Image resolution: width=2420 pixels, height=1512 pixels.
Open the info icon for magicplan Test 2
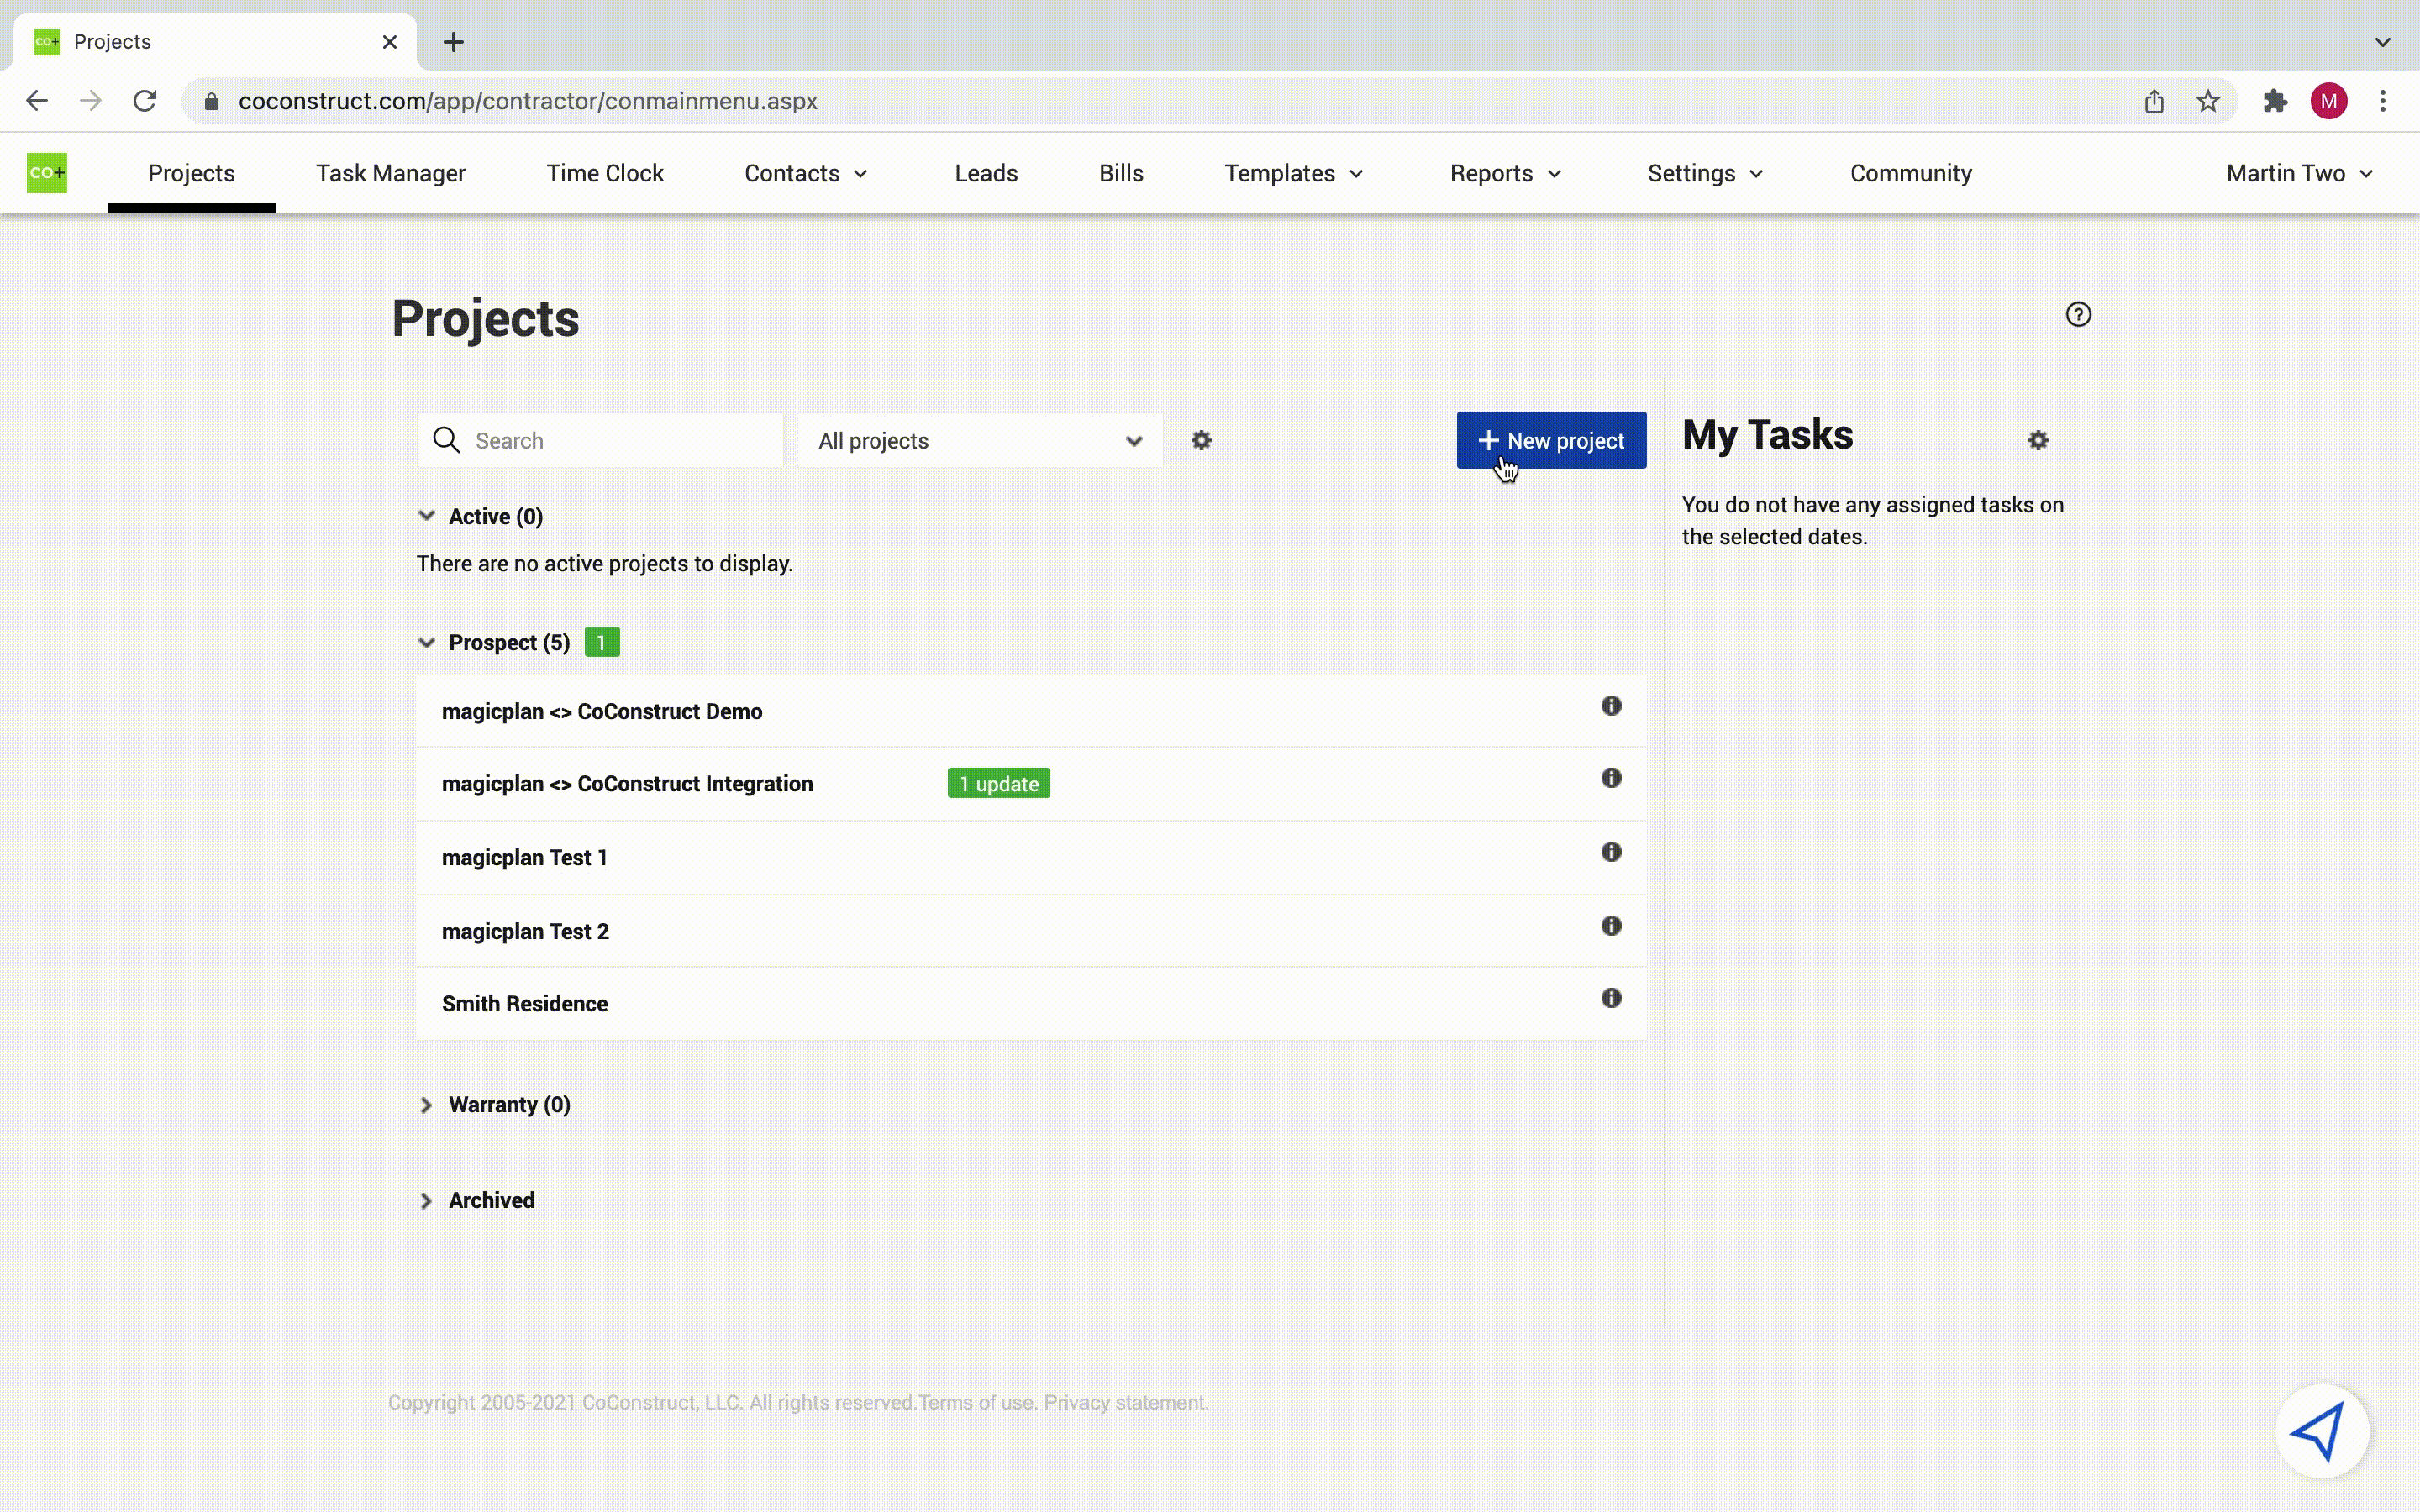click(x=1610, y=925)
